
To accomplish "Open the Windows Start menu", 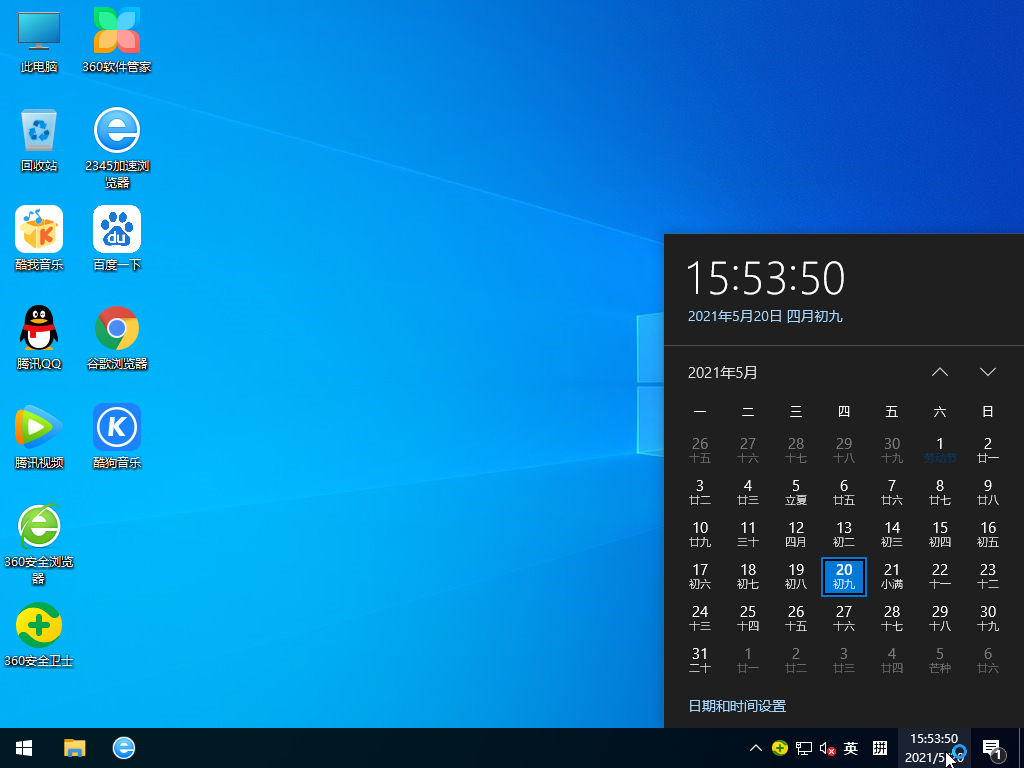I will 24,748.
